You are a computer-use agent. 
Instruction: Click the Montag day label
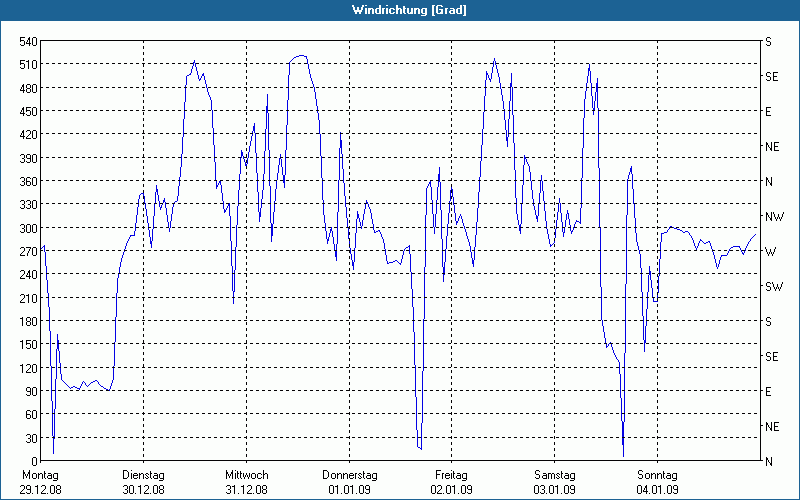point(41,476)
